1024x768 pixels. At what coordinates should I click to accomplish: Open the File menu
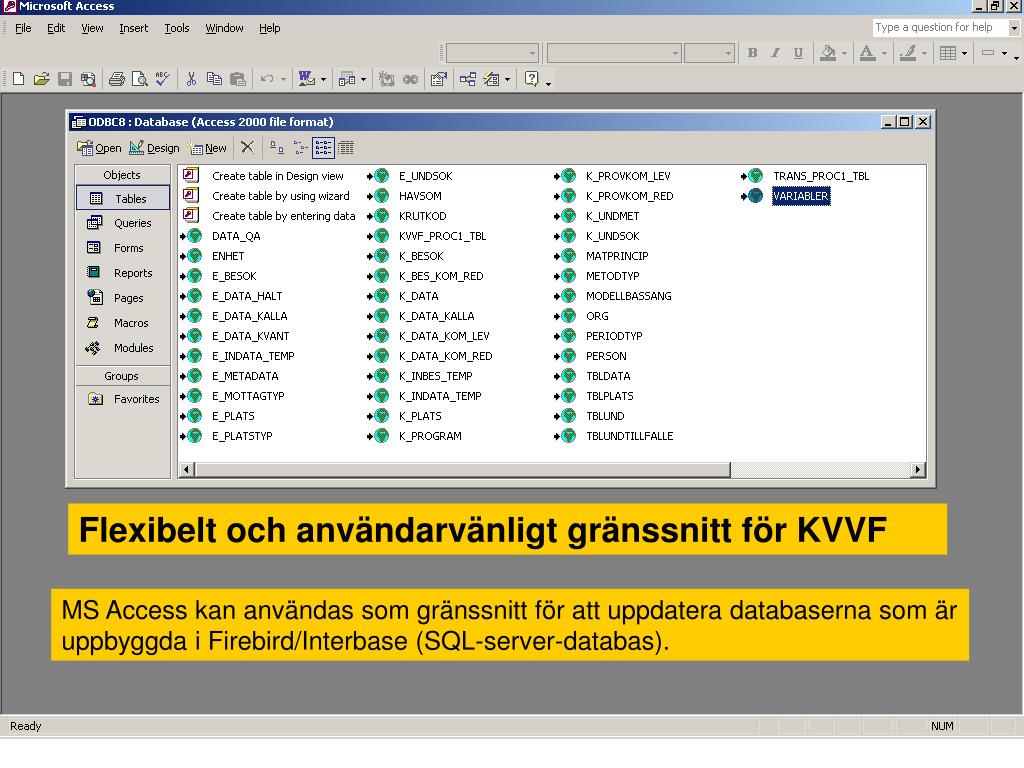click(x=23, y=28)
